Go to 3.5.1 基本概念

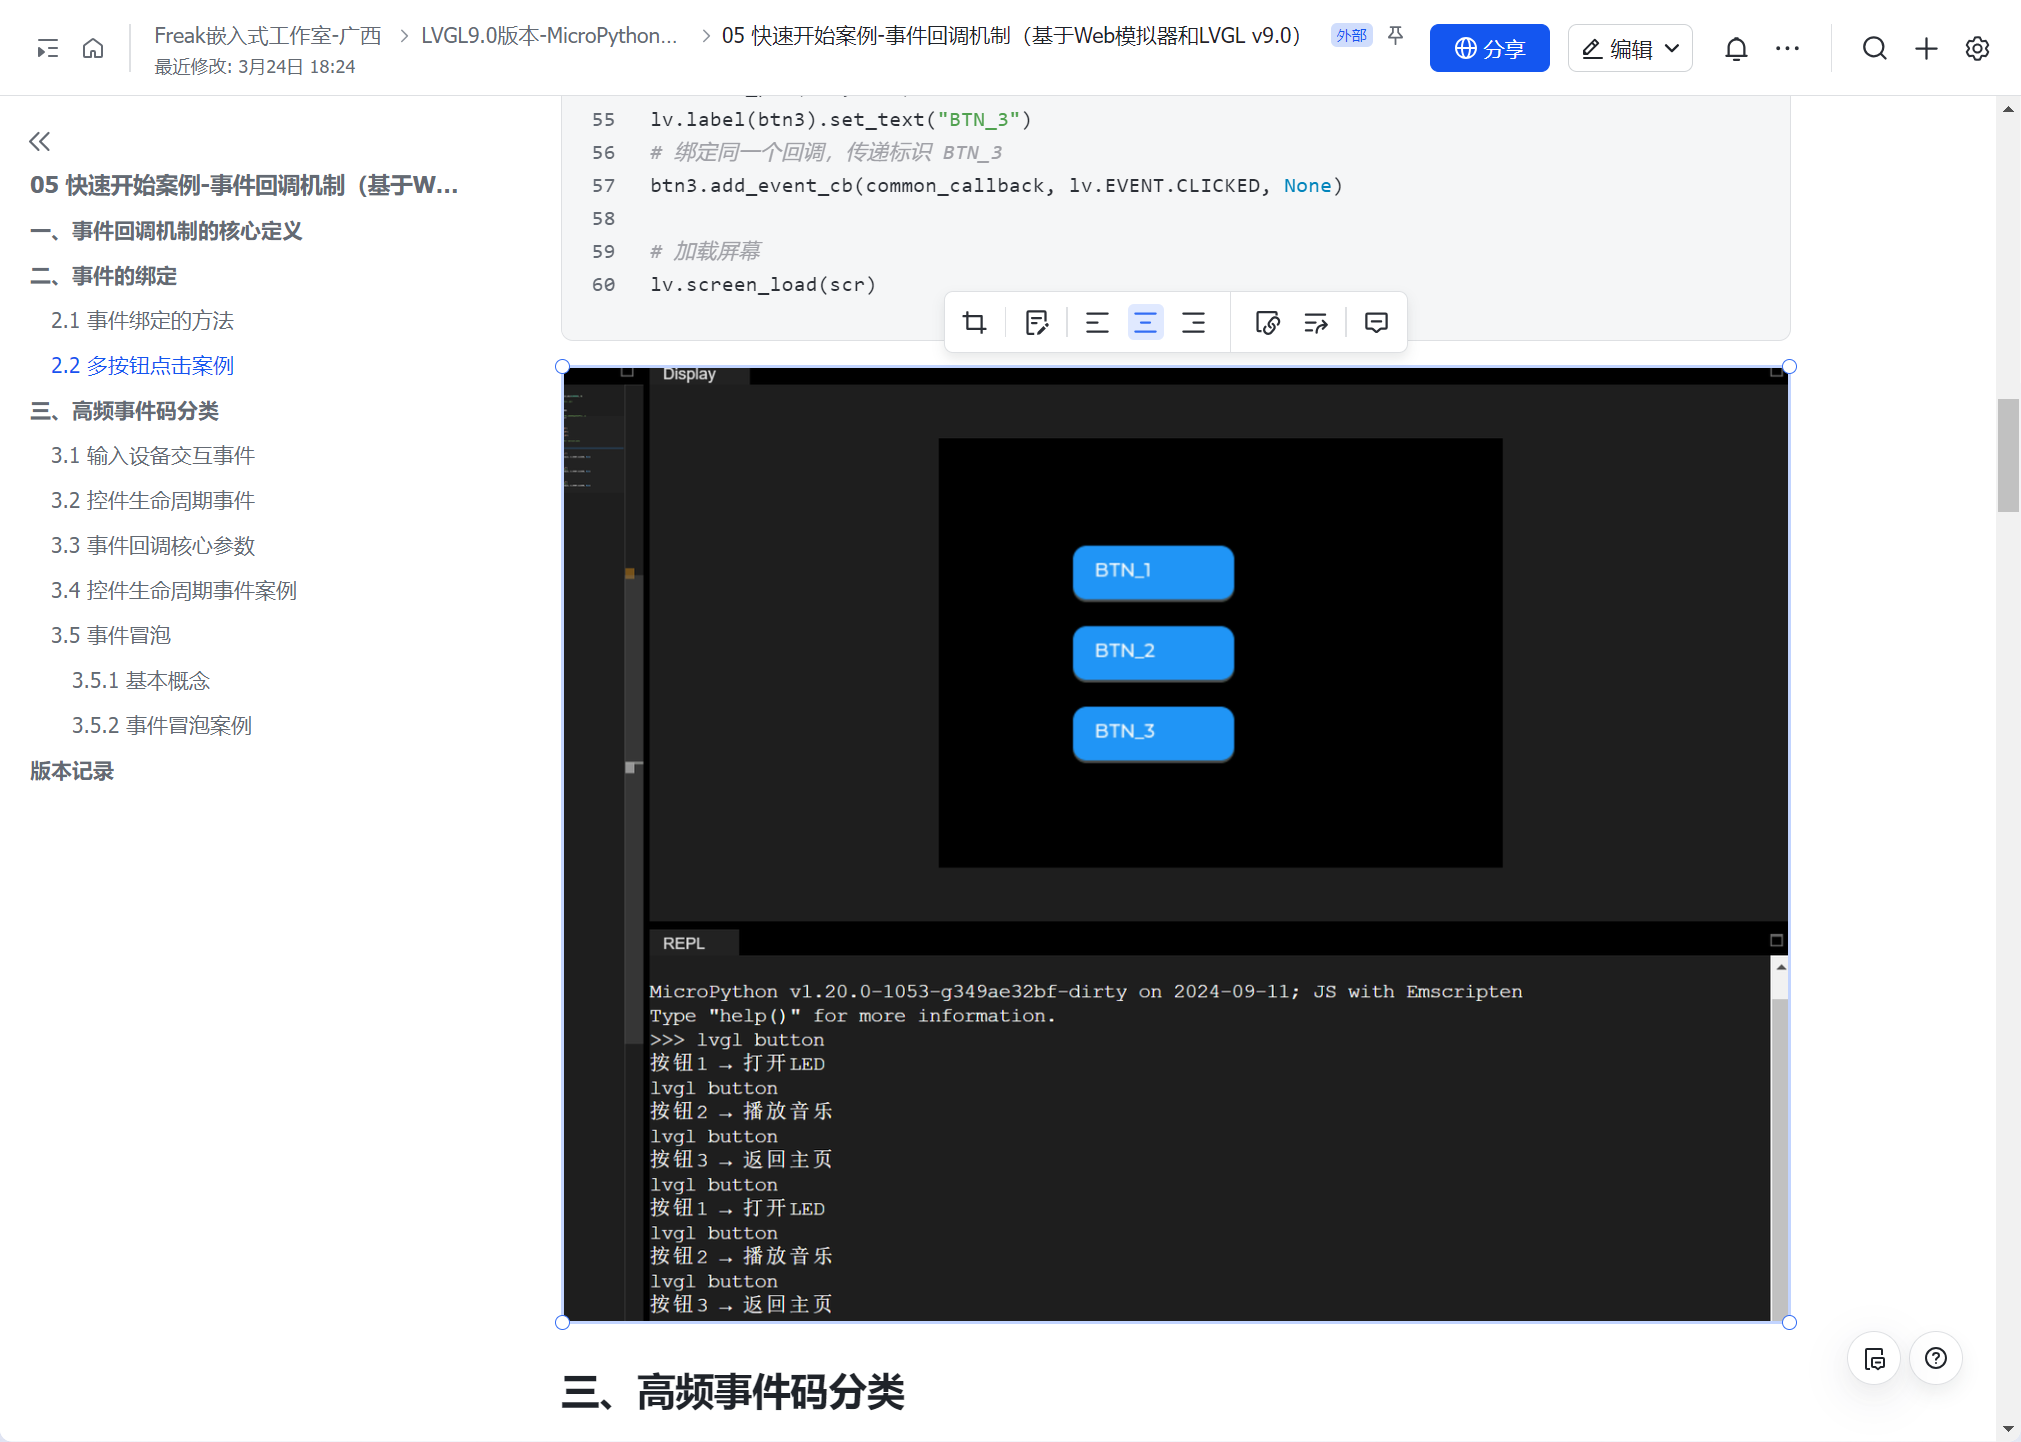click(x=141, y=681)
